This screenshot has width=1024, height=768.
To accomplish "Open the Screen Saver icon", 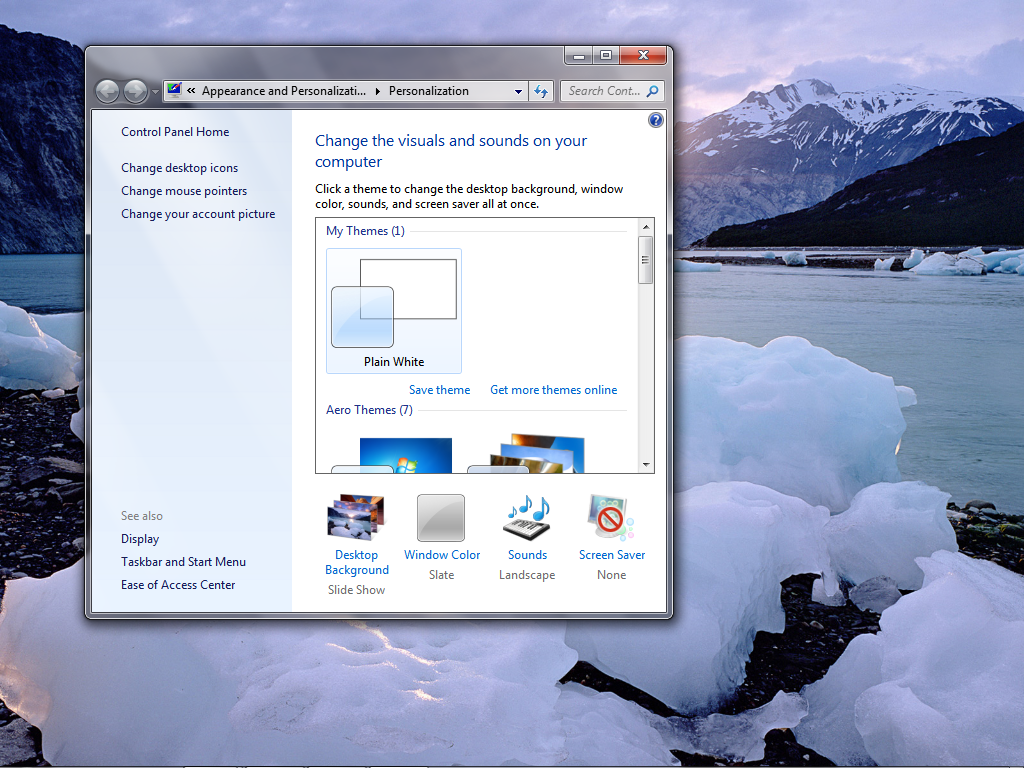I will (x=611, y=517).
